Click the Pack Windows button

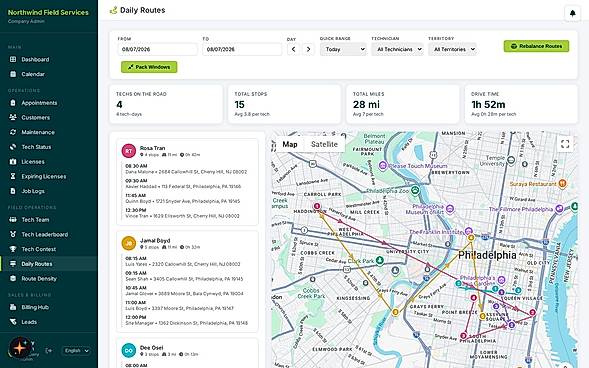149,67
